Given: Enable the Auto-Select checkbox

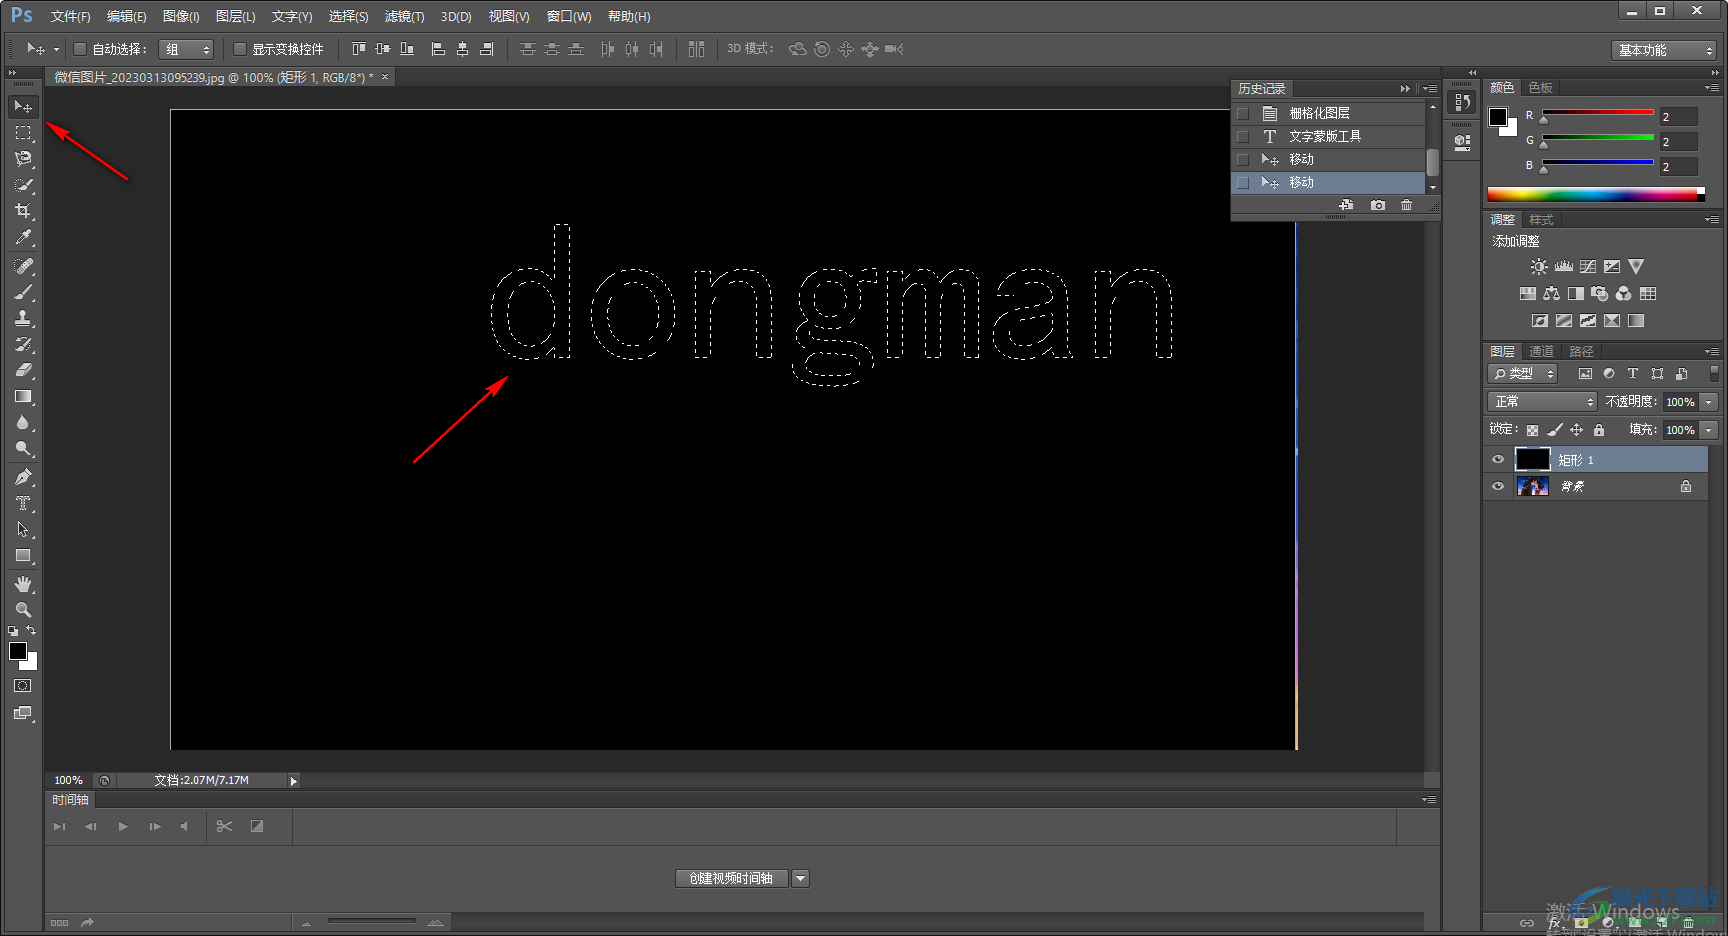Looking at the screenshot, I should click(80, 49).
